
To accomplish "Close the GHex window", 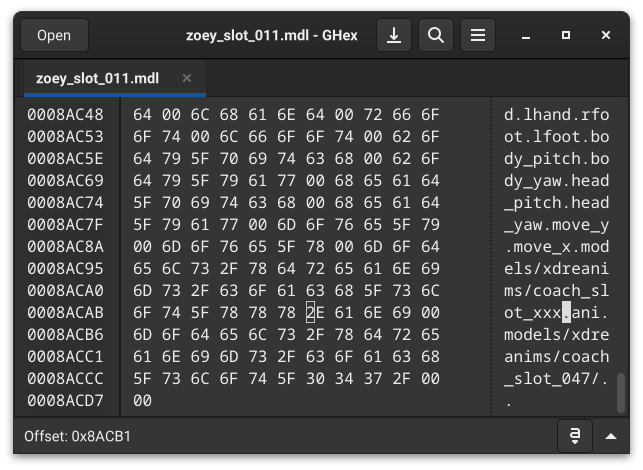I will coord(606,36).
